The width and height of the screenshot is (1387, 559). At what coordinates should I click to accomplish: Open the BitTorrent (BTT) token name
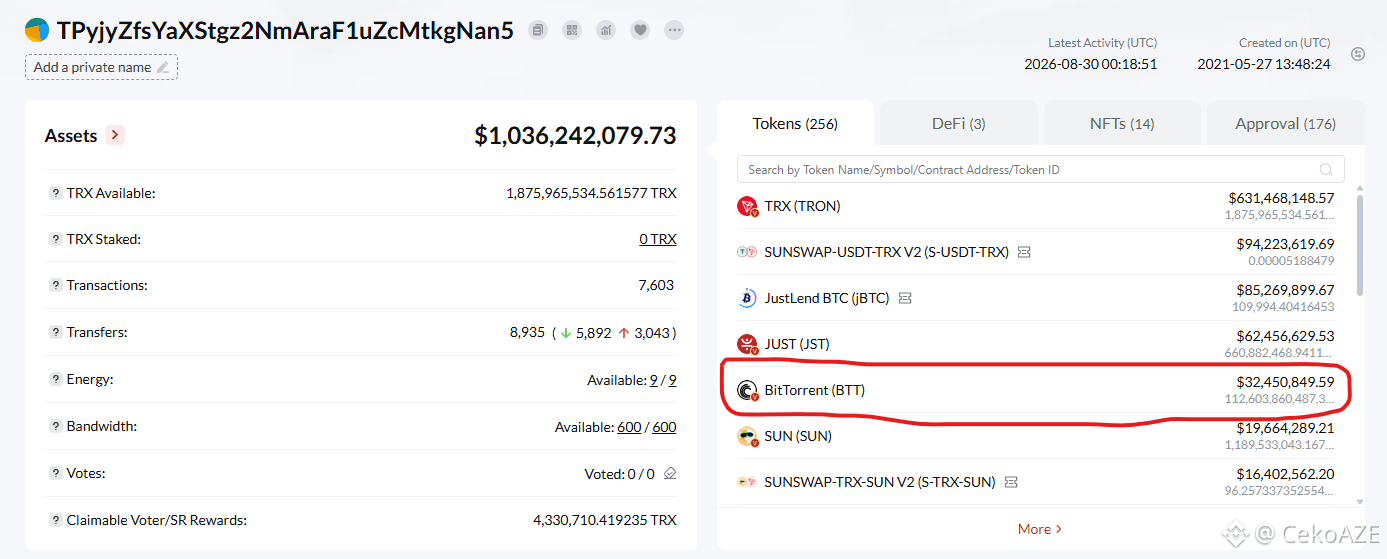pos(814,390)
